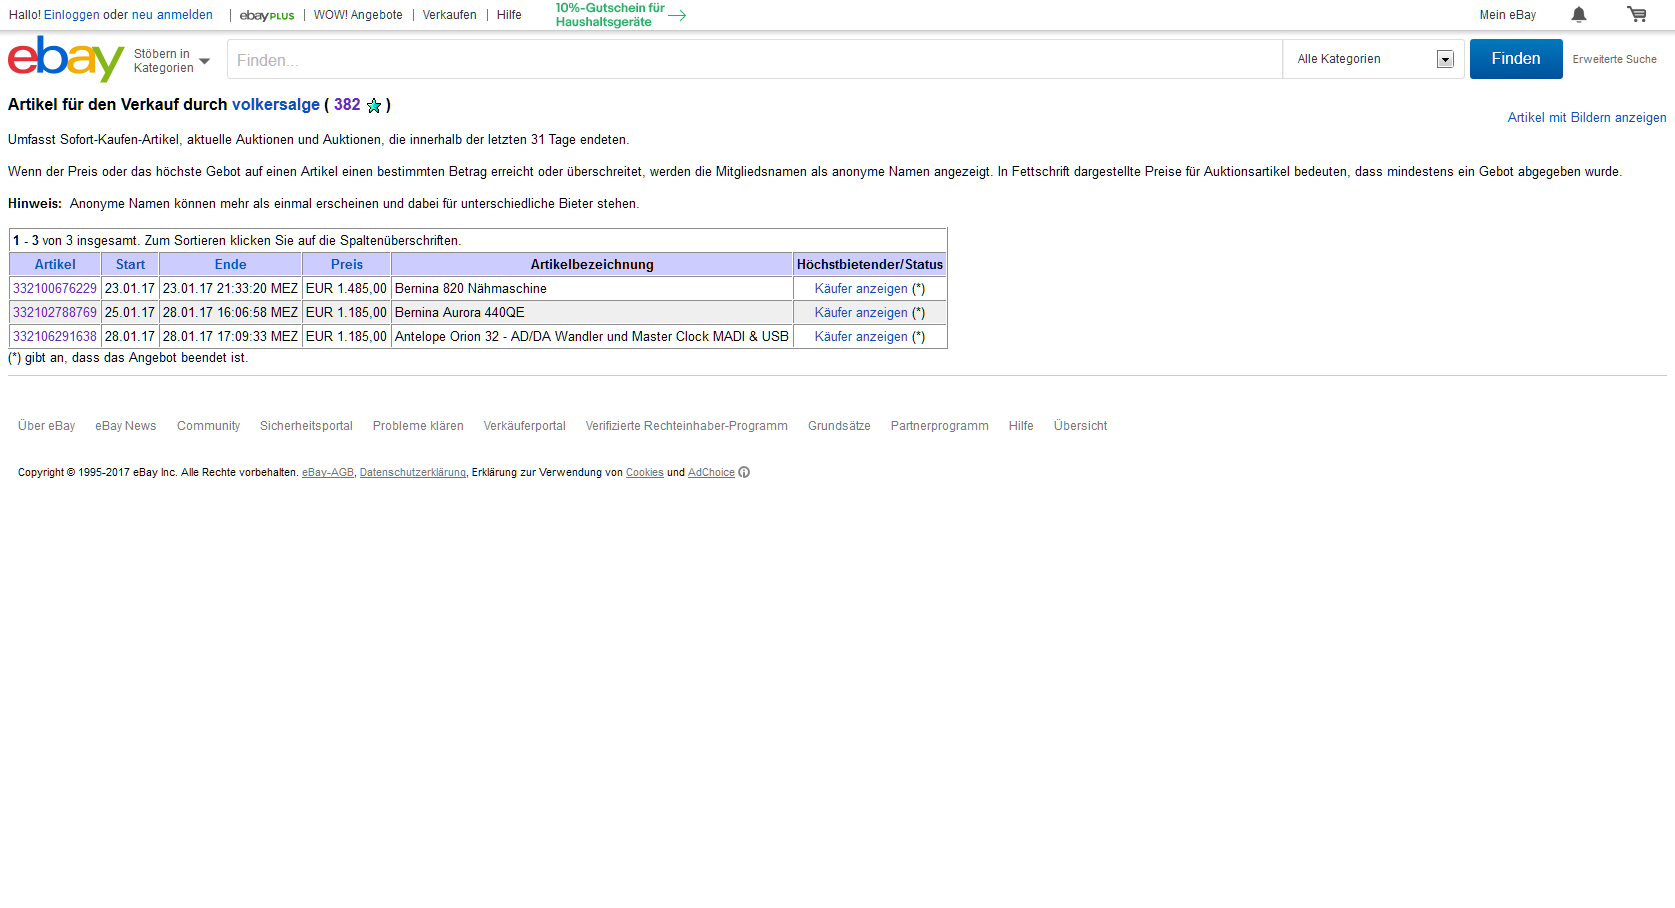Select the end time 28.01.17 17:09:33 MEZ
Image resolution: width=1675 pixels, height=908 pixels.
[x=230, y=337]
